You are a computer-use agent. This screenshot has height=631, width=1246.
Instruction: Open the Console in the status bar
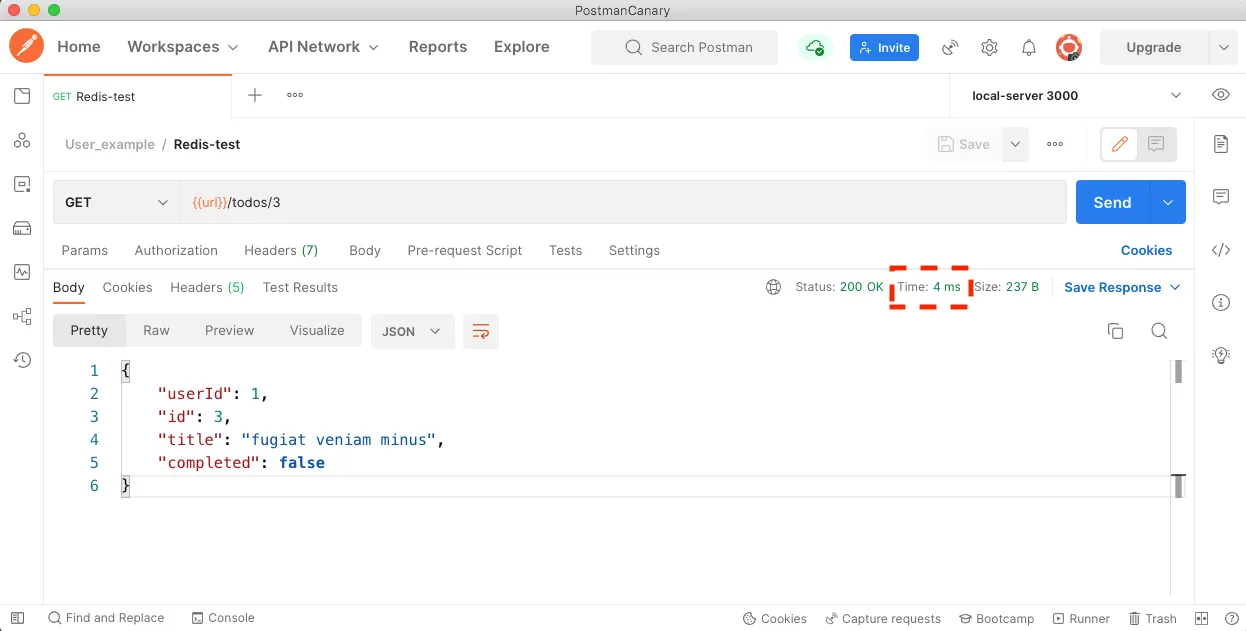(x=223, y=618)
